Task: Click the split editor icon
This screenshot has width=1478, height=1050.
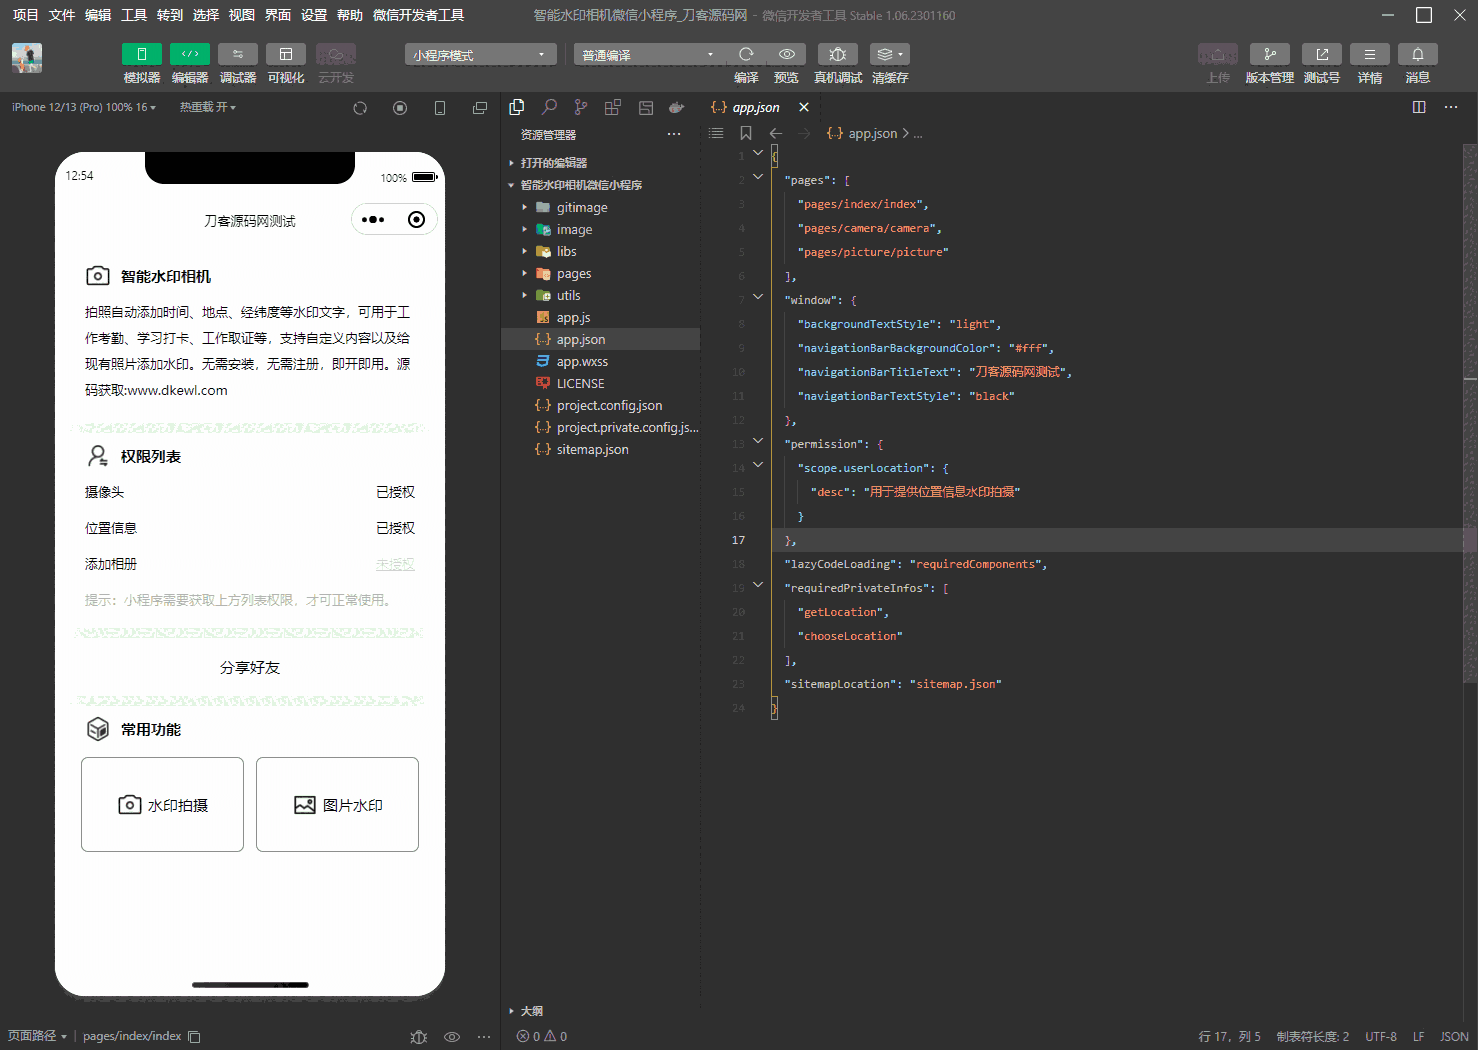Action: click(x=1418, y=107)
